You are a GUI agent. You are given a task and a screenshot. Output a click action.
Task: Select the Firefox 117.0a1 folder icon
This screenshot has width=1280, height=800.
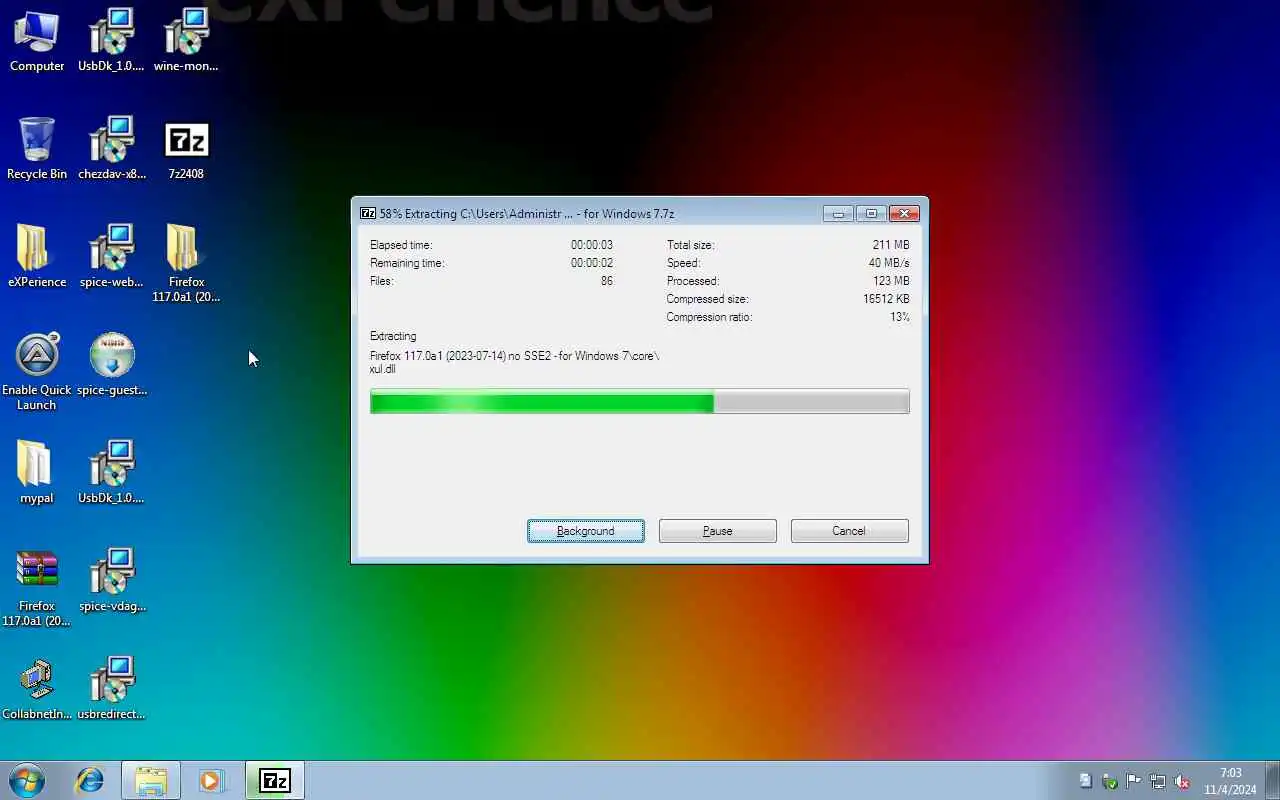pyautogui.click(x=186, y=264)
